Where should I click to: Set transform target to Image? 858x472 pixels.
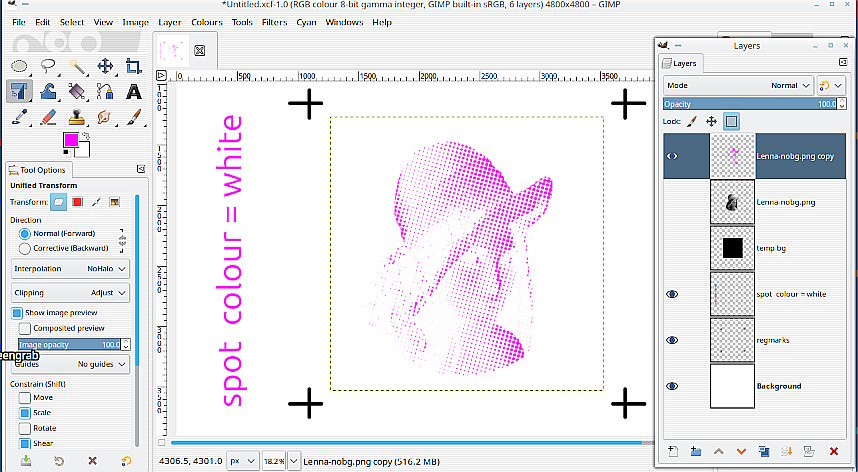(x=114, y=202)
